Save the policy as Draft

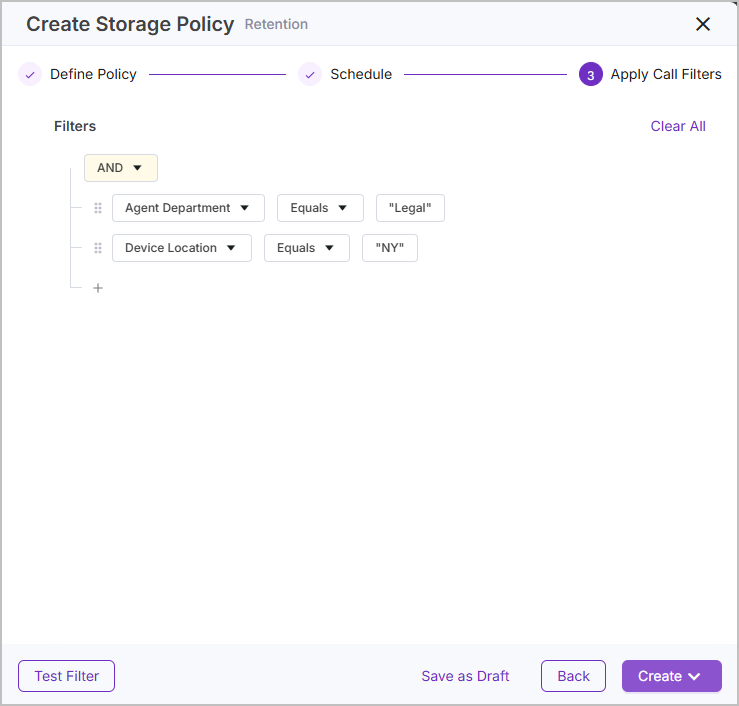pyautogui.click(x=465, y=676)
